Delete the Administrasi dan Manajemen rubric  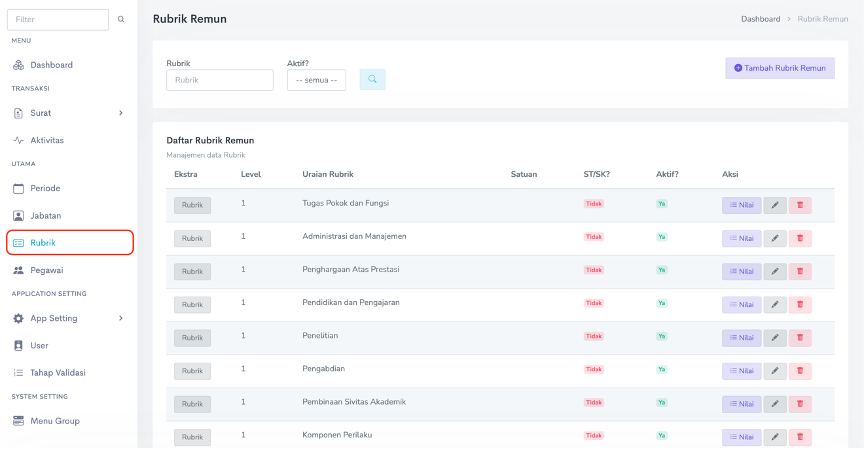coord(800,238)
